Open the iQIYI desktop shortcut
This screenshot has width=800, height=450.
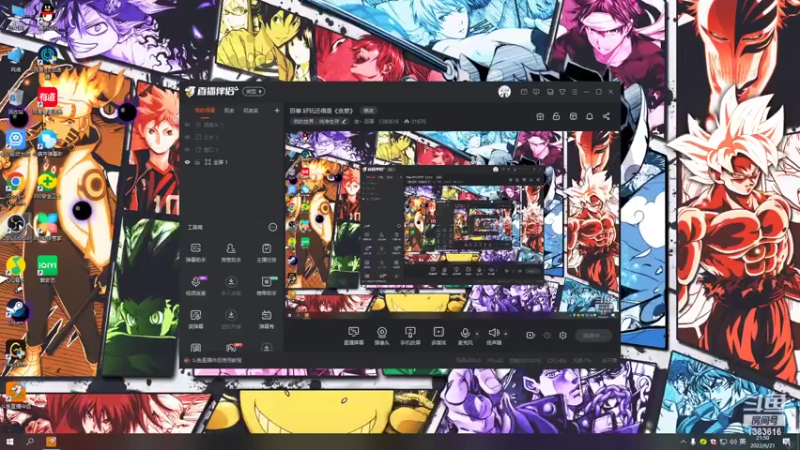coord(47,269)
